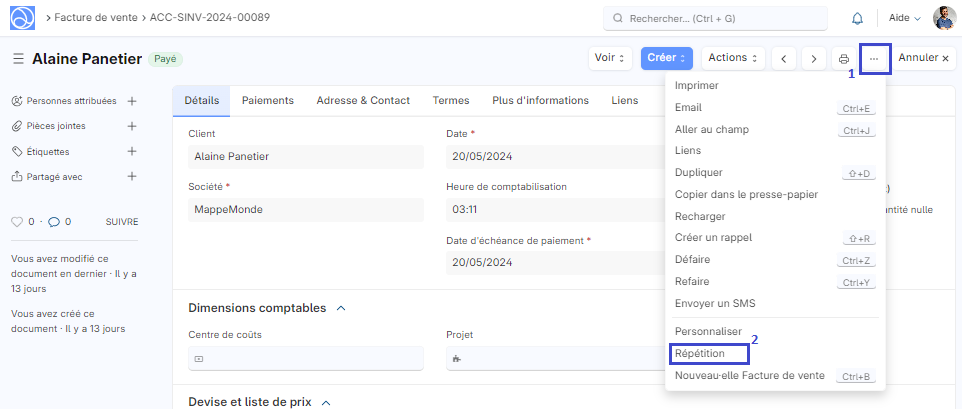
Task: Click the notification bell icon
Action: [857, 18]
